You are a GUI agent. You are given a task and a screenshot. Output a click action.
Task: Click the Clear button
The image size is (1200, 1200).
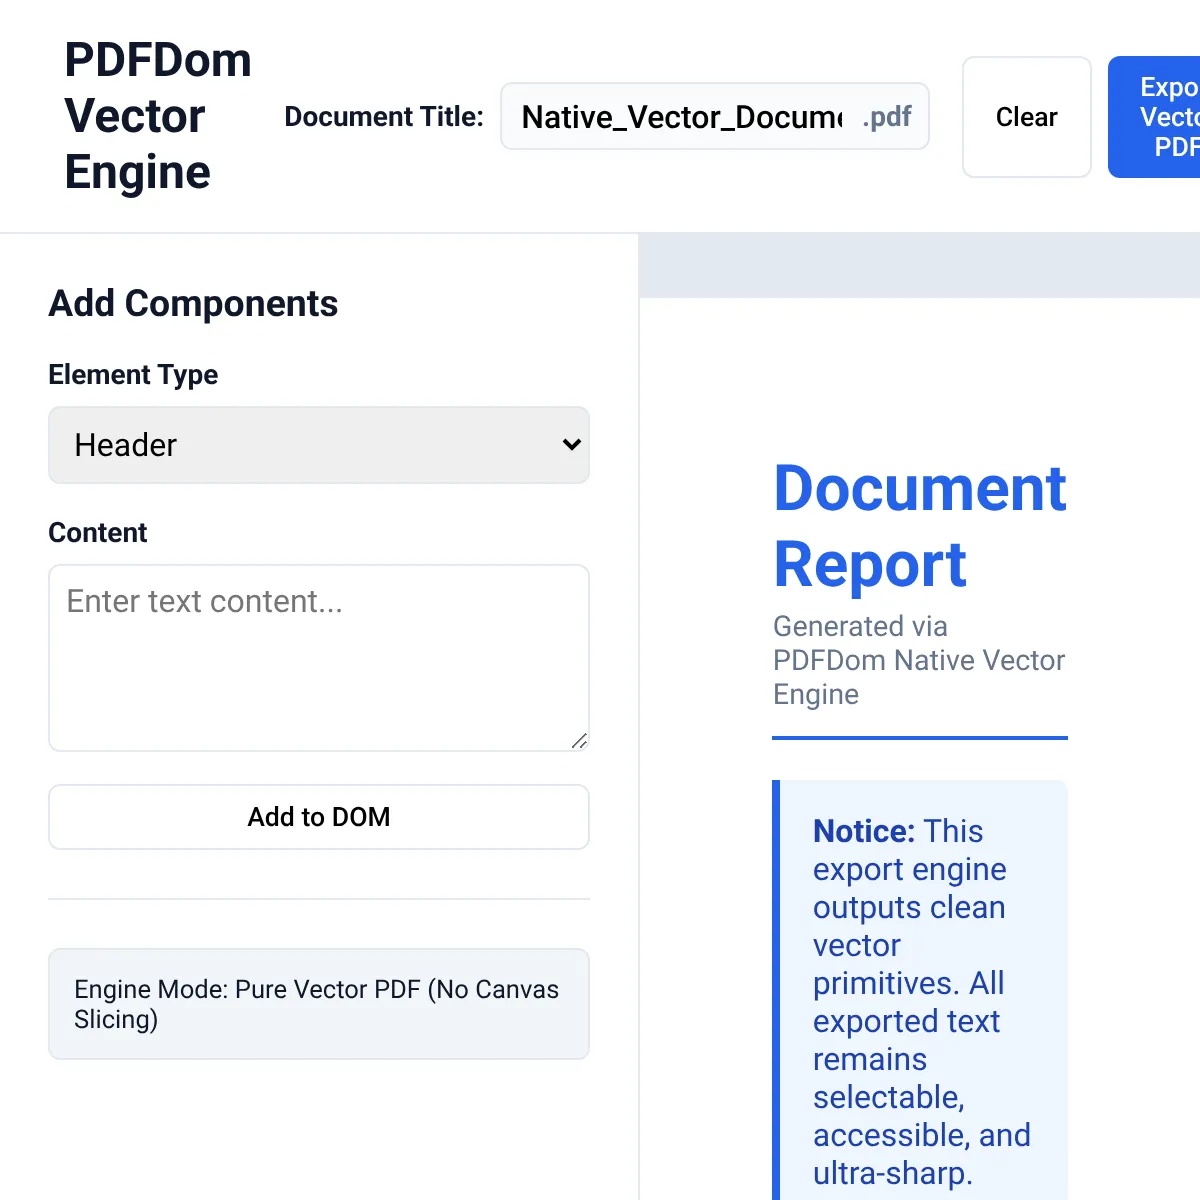tap(1026, 117)
